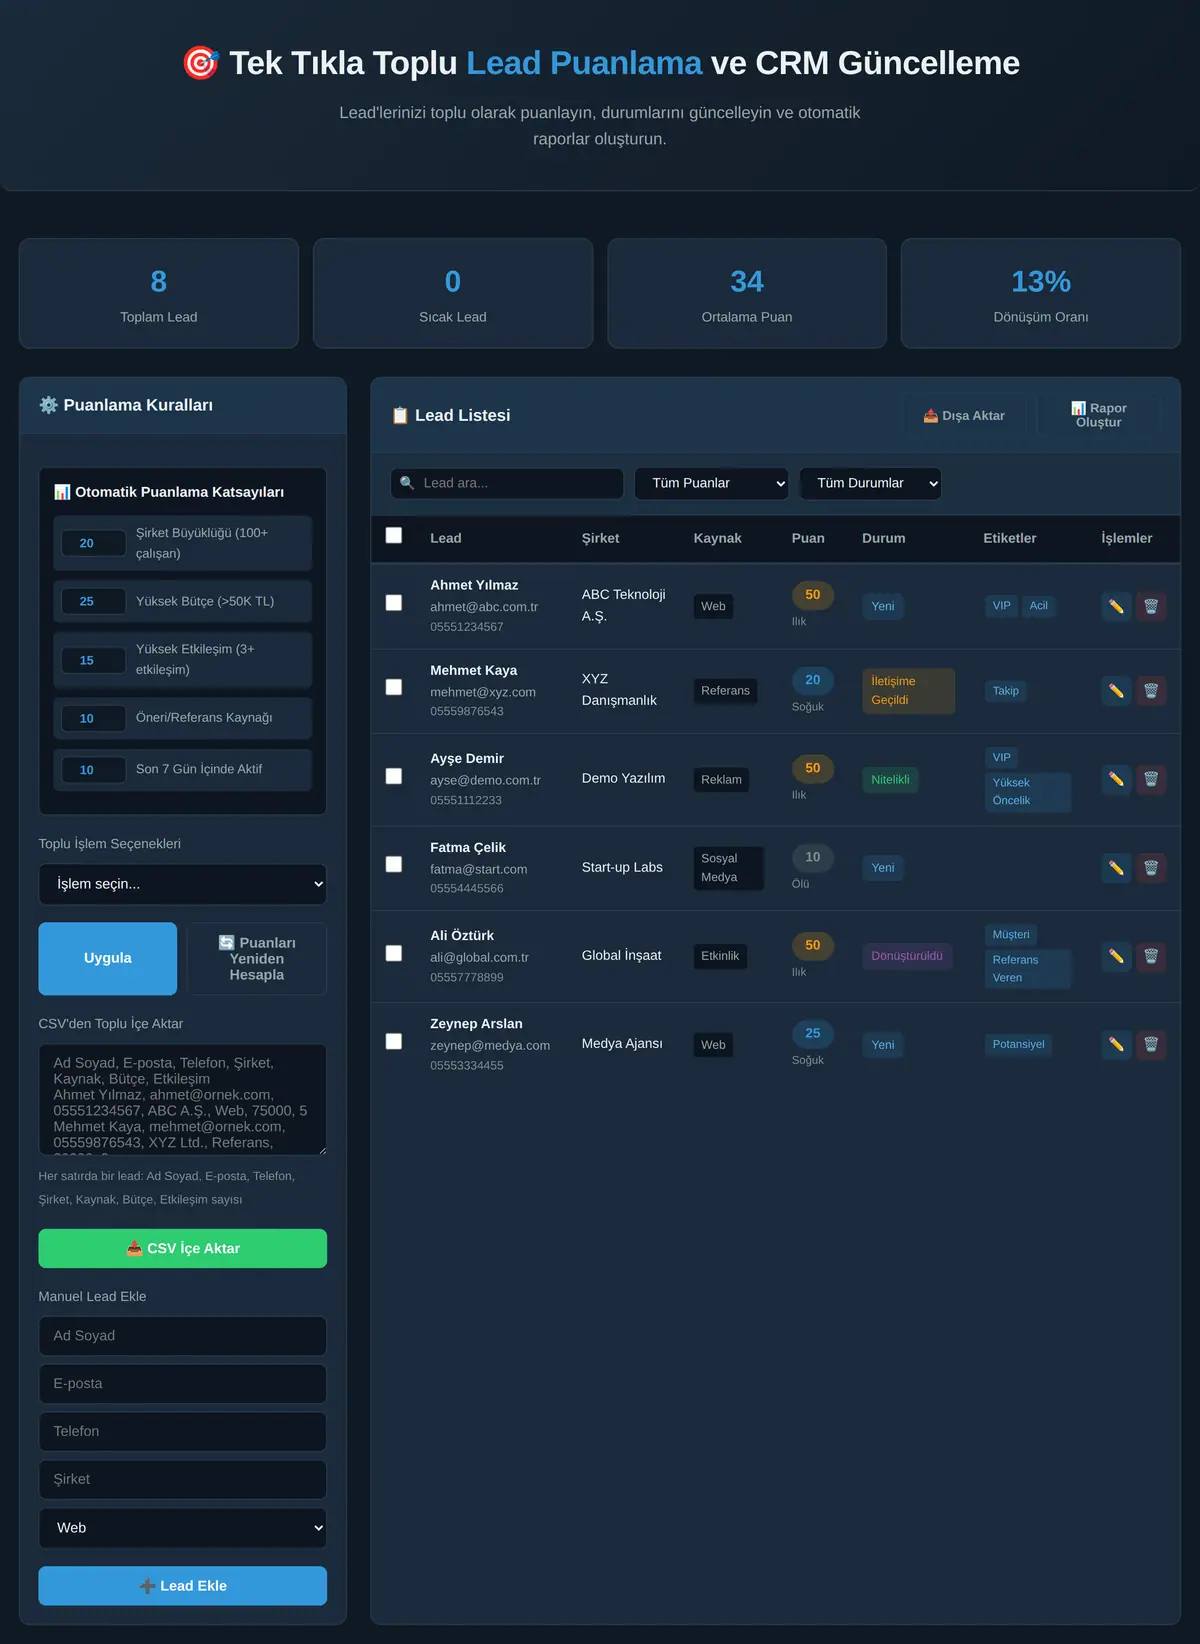
Task: Open edit for Ayşe Demir lead
Action: click(x=1116, y=779)
